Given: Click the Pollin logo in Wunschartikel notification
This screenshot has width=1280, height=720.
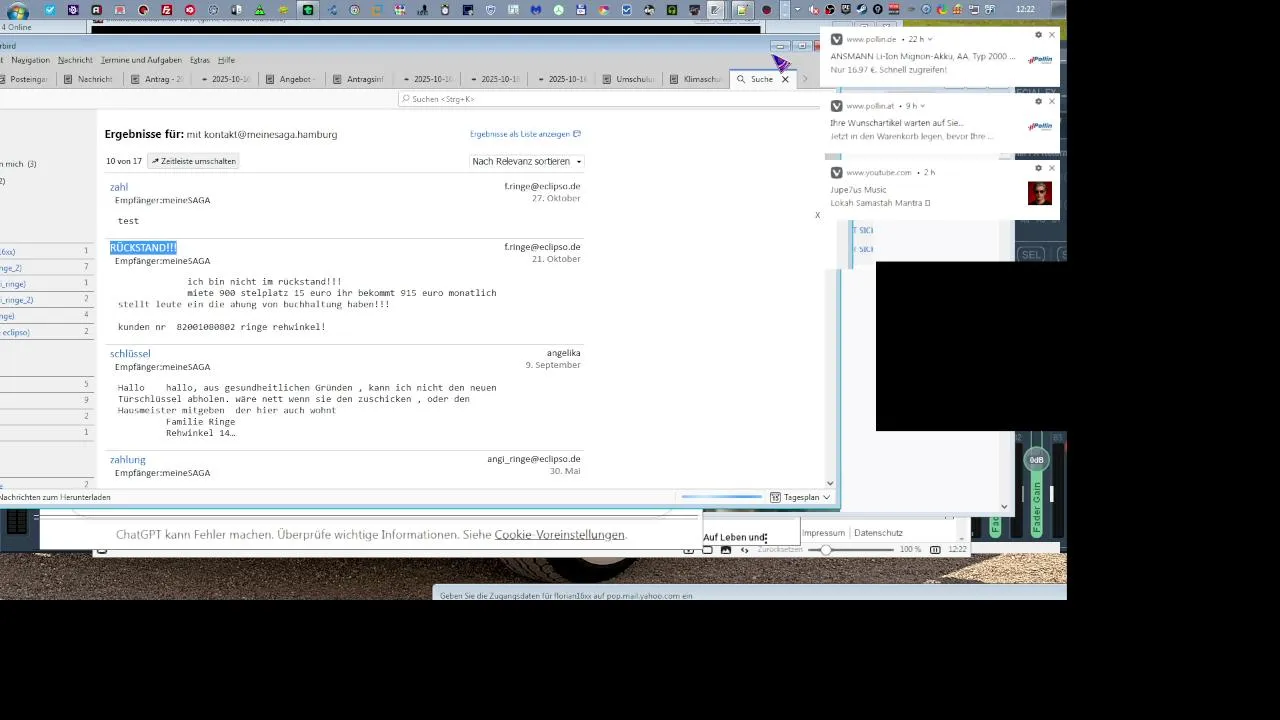Looking at the screenshot, I should (1040, 126).
